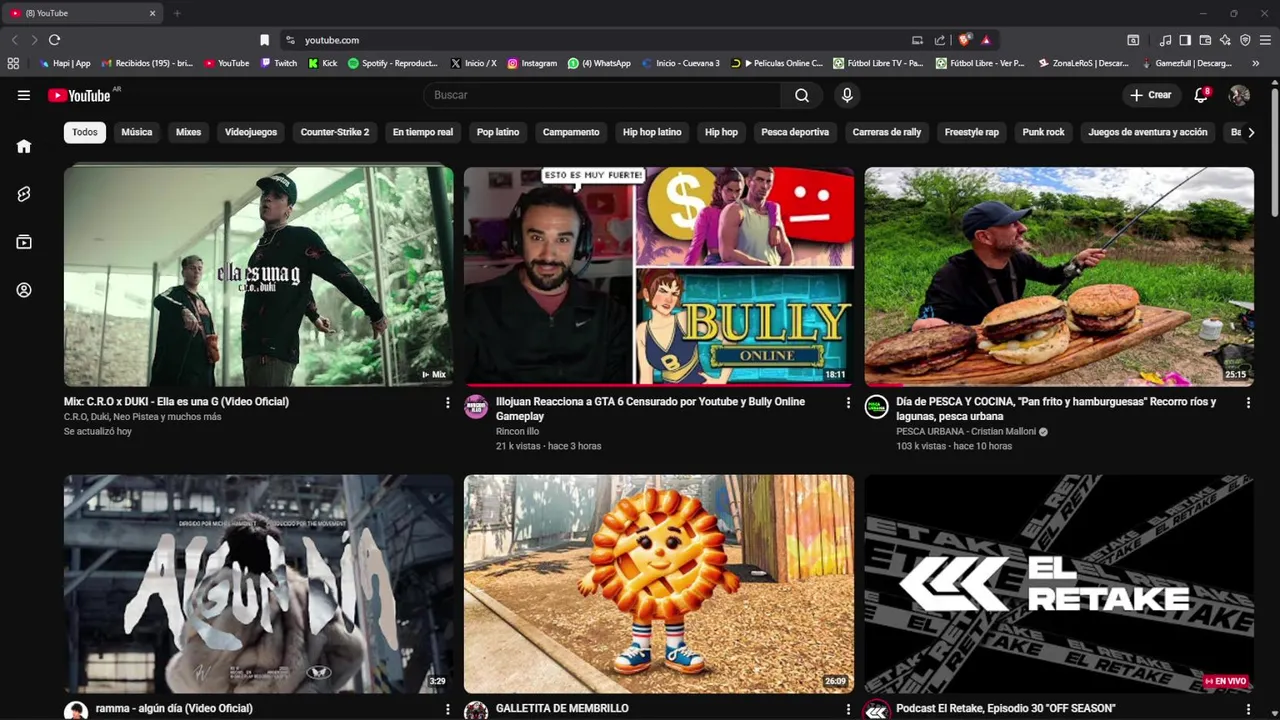
Task: Select the Todos category chip
Action: 85,132
